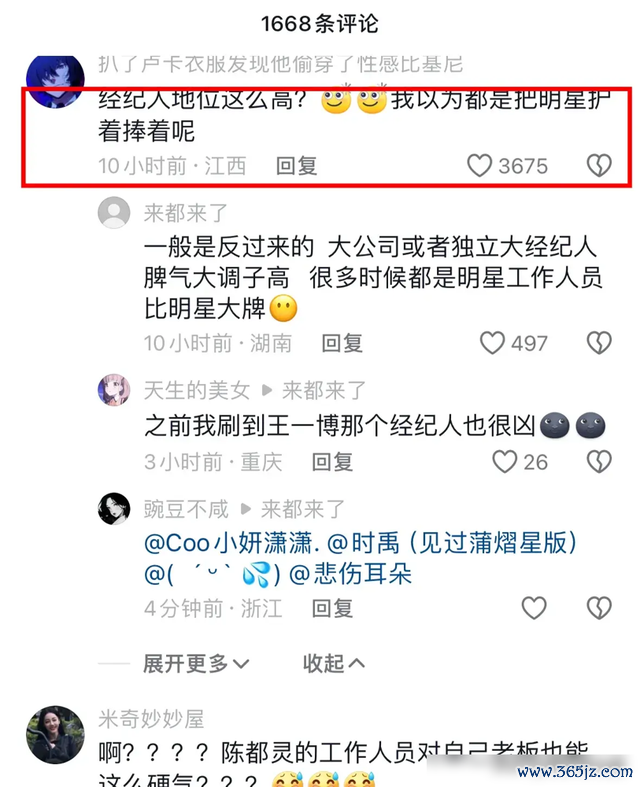Toggle dislike on 豌豆不咸's reply
640x787 pixels.
tap(599, 608)
